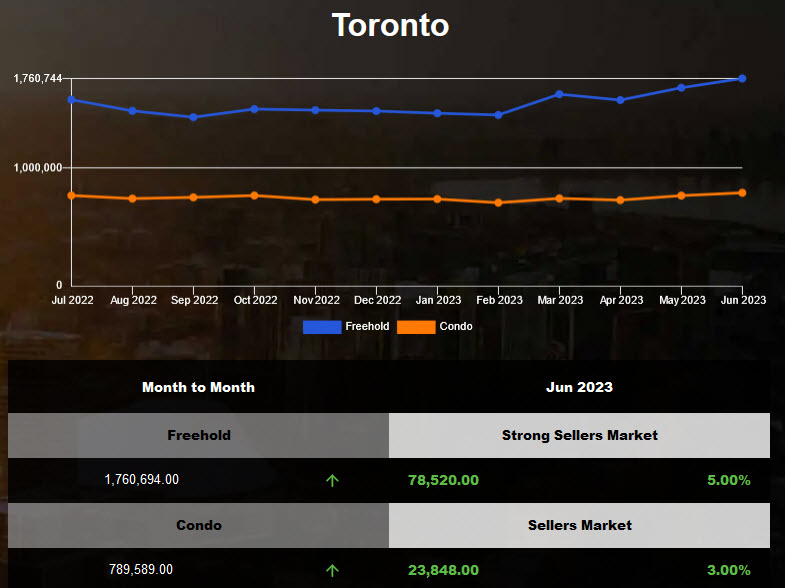Click the Freehold Mar 2023 data point
The height and width of the screenshot is (588, 785).
[x=559, y=94]
